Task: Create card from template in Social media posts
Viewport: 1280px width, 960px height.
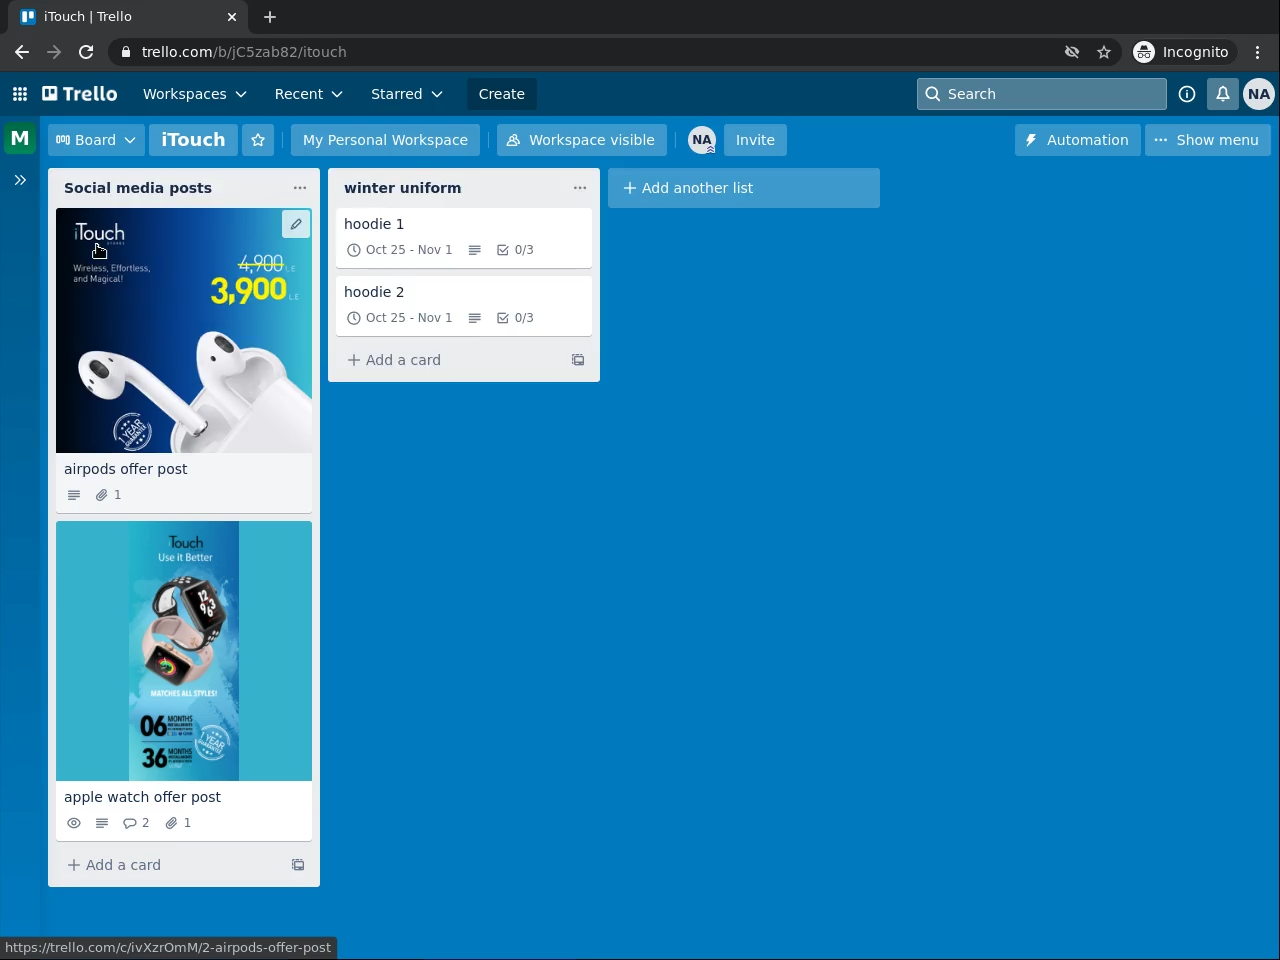Action: (298, 865)
